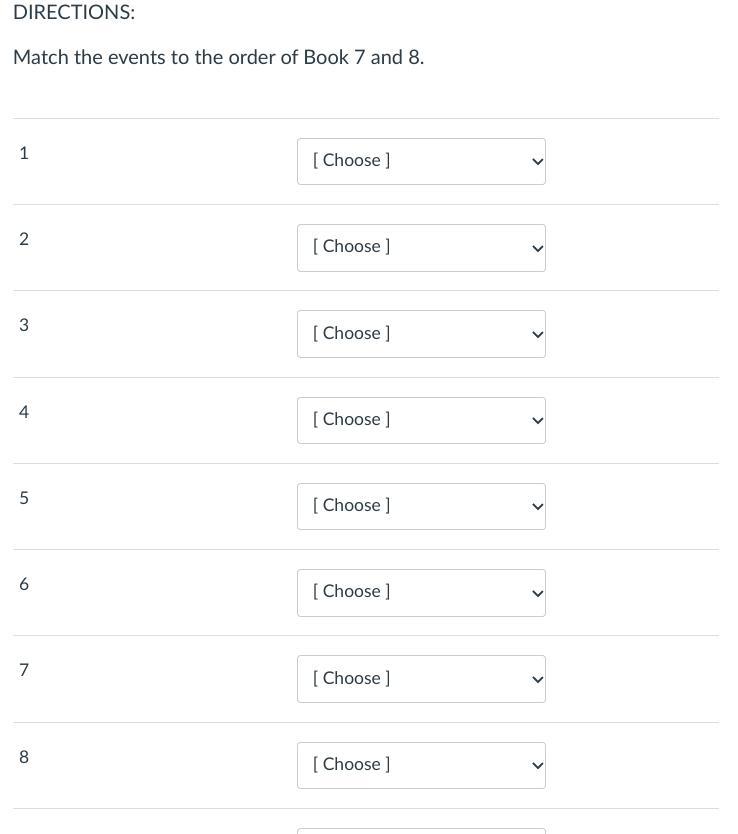Click the chevron arrow on row 4 dropdown
The width and height of the screenshot is (738, 834).
tap(537, 421)
